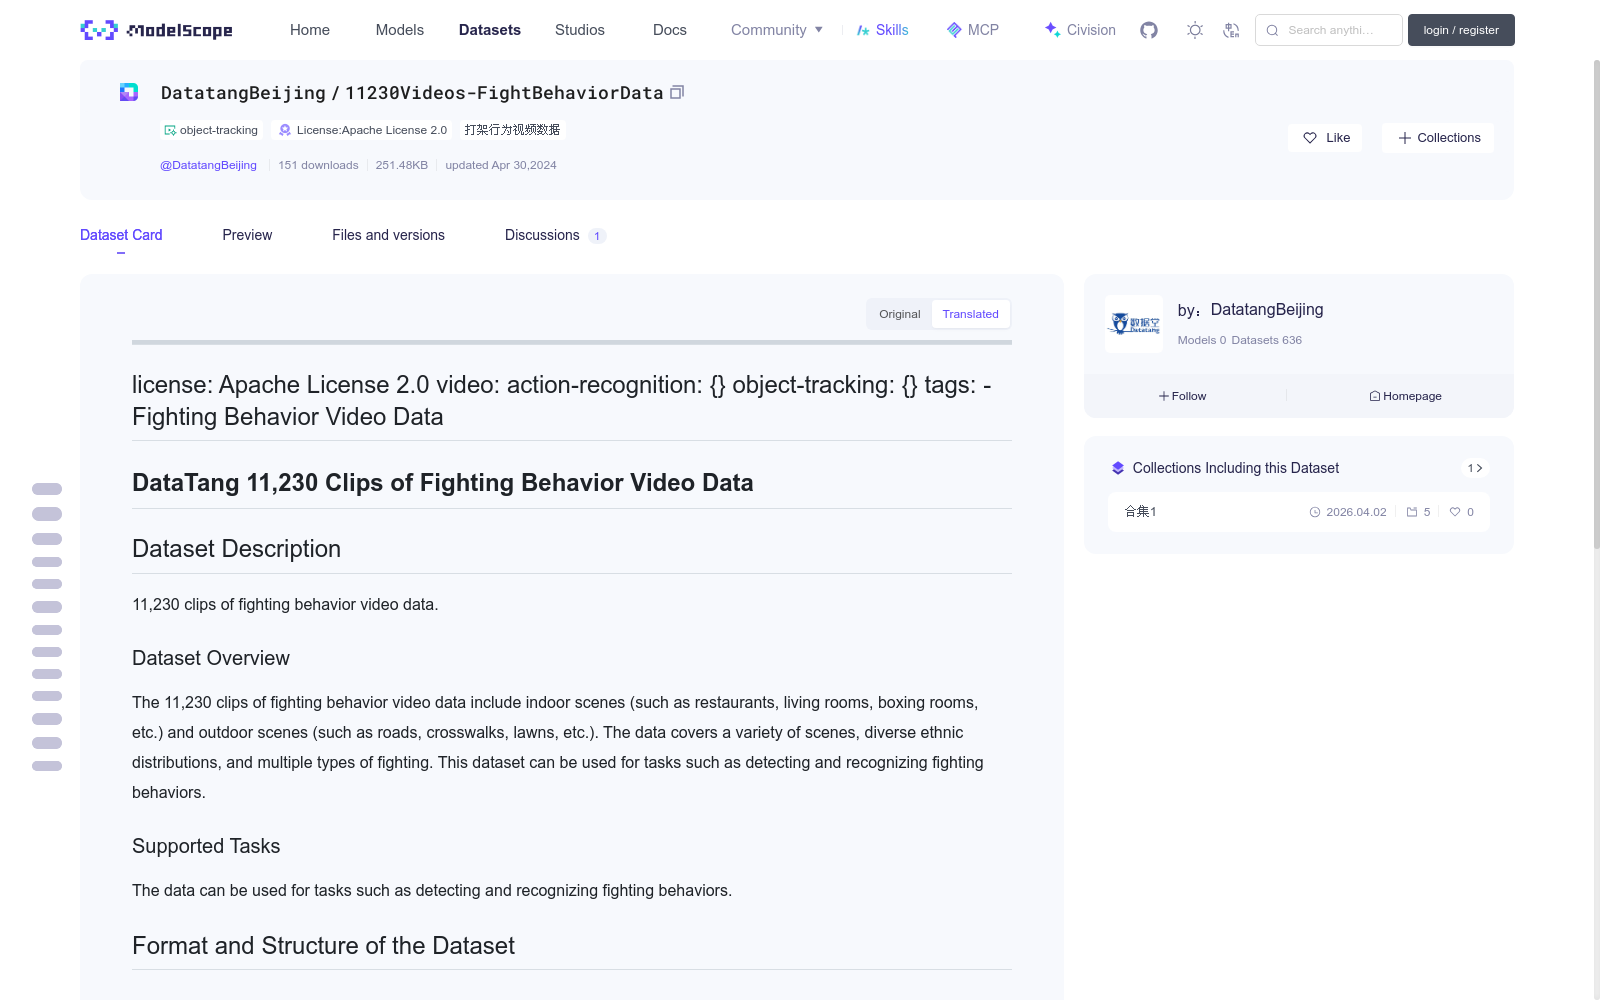The height and width of the screenshot is (1000, 1600).
Task: Copy dataset name with copy icon
Action: click(x=677, y=92)
